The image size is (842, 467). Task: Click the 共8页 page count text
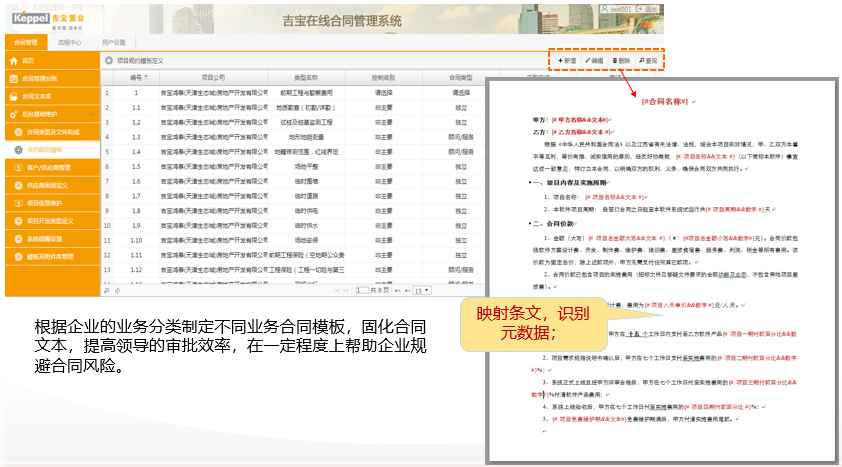coord(380,290)
